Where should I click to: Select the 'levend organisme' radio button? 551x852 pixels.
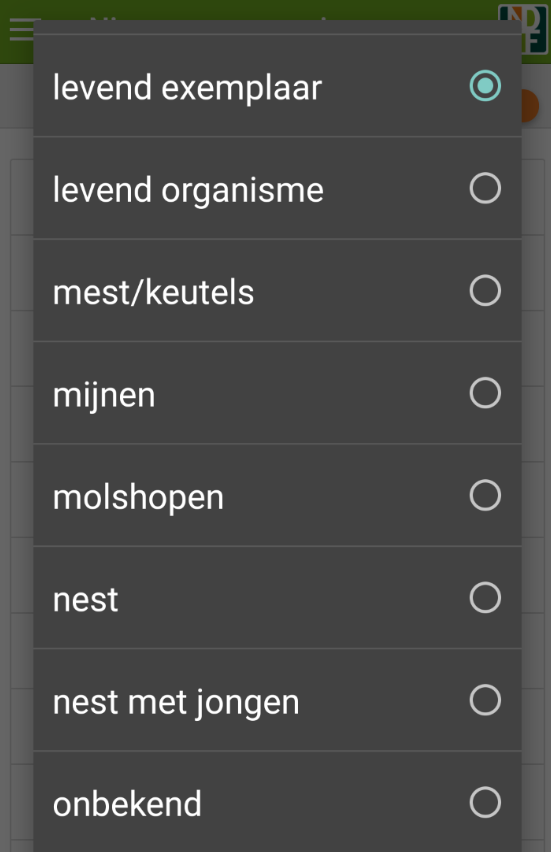[x=485, y=188]
